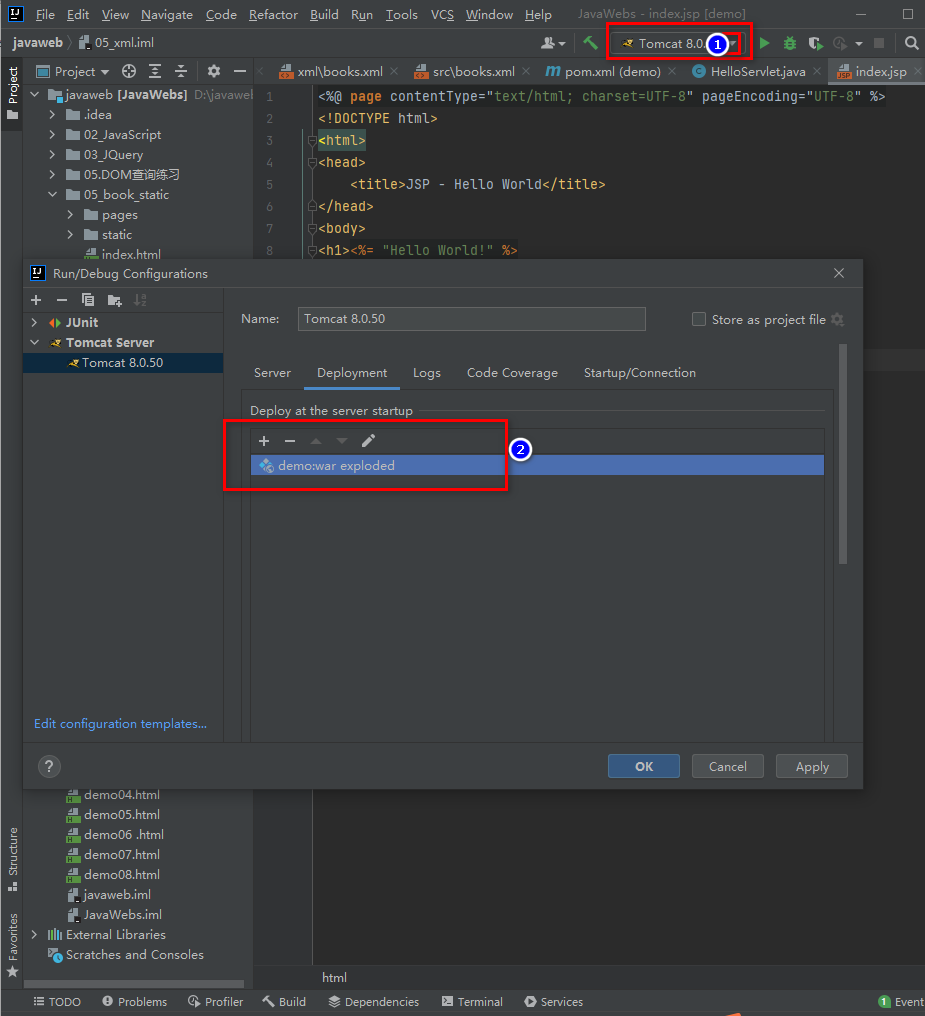
Task: Toggle Store as project file checkbox
Action: coord(698,319)
